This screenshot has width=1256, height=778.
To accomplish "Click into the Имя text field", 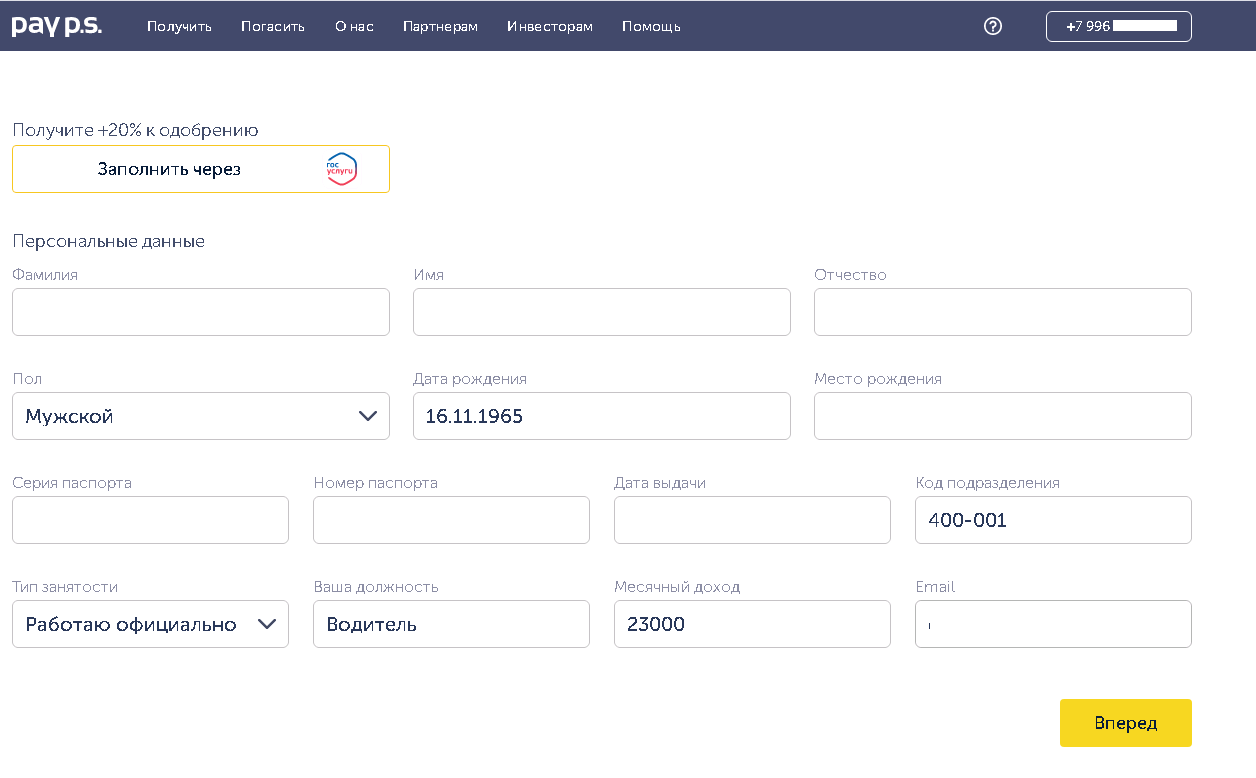I will (601, 312).
